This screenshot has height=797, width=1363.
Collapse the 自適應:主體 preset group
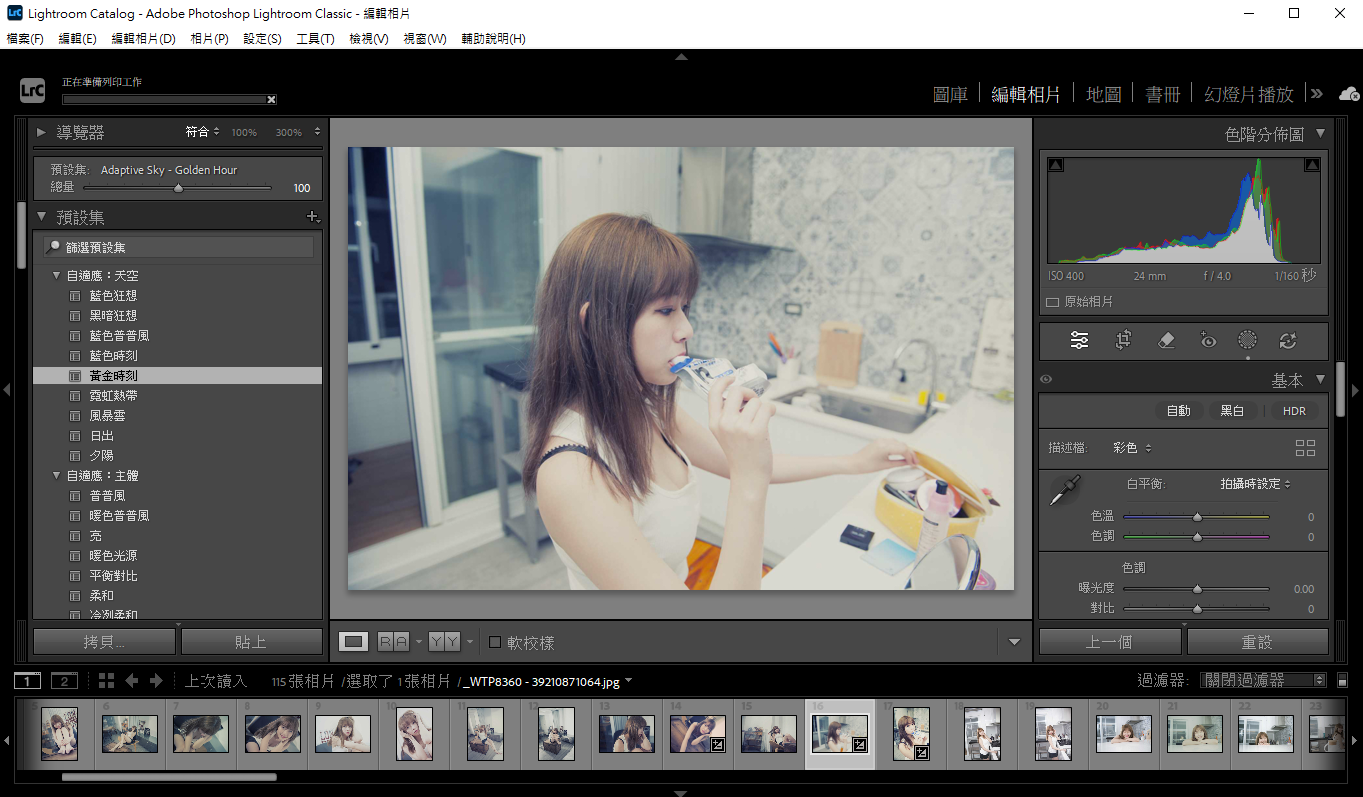pyautogui.click(x=57, y=475)
